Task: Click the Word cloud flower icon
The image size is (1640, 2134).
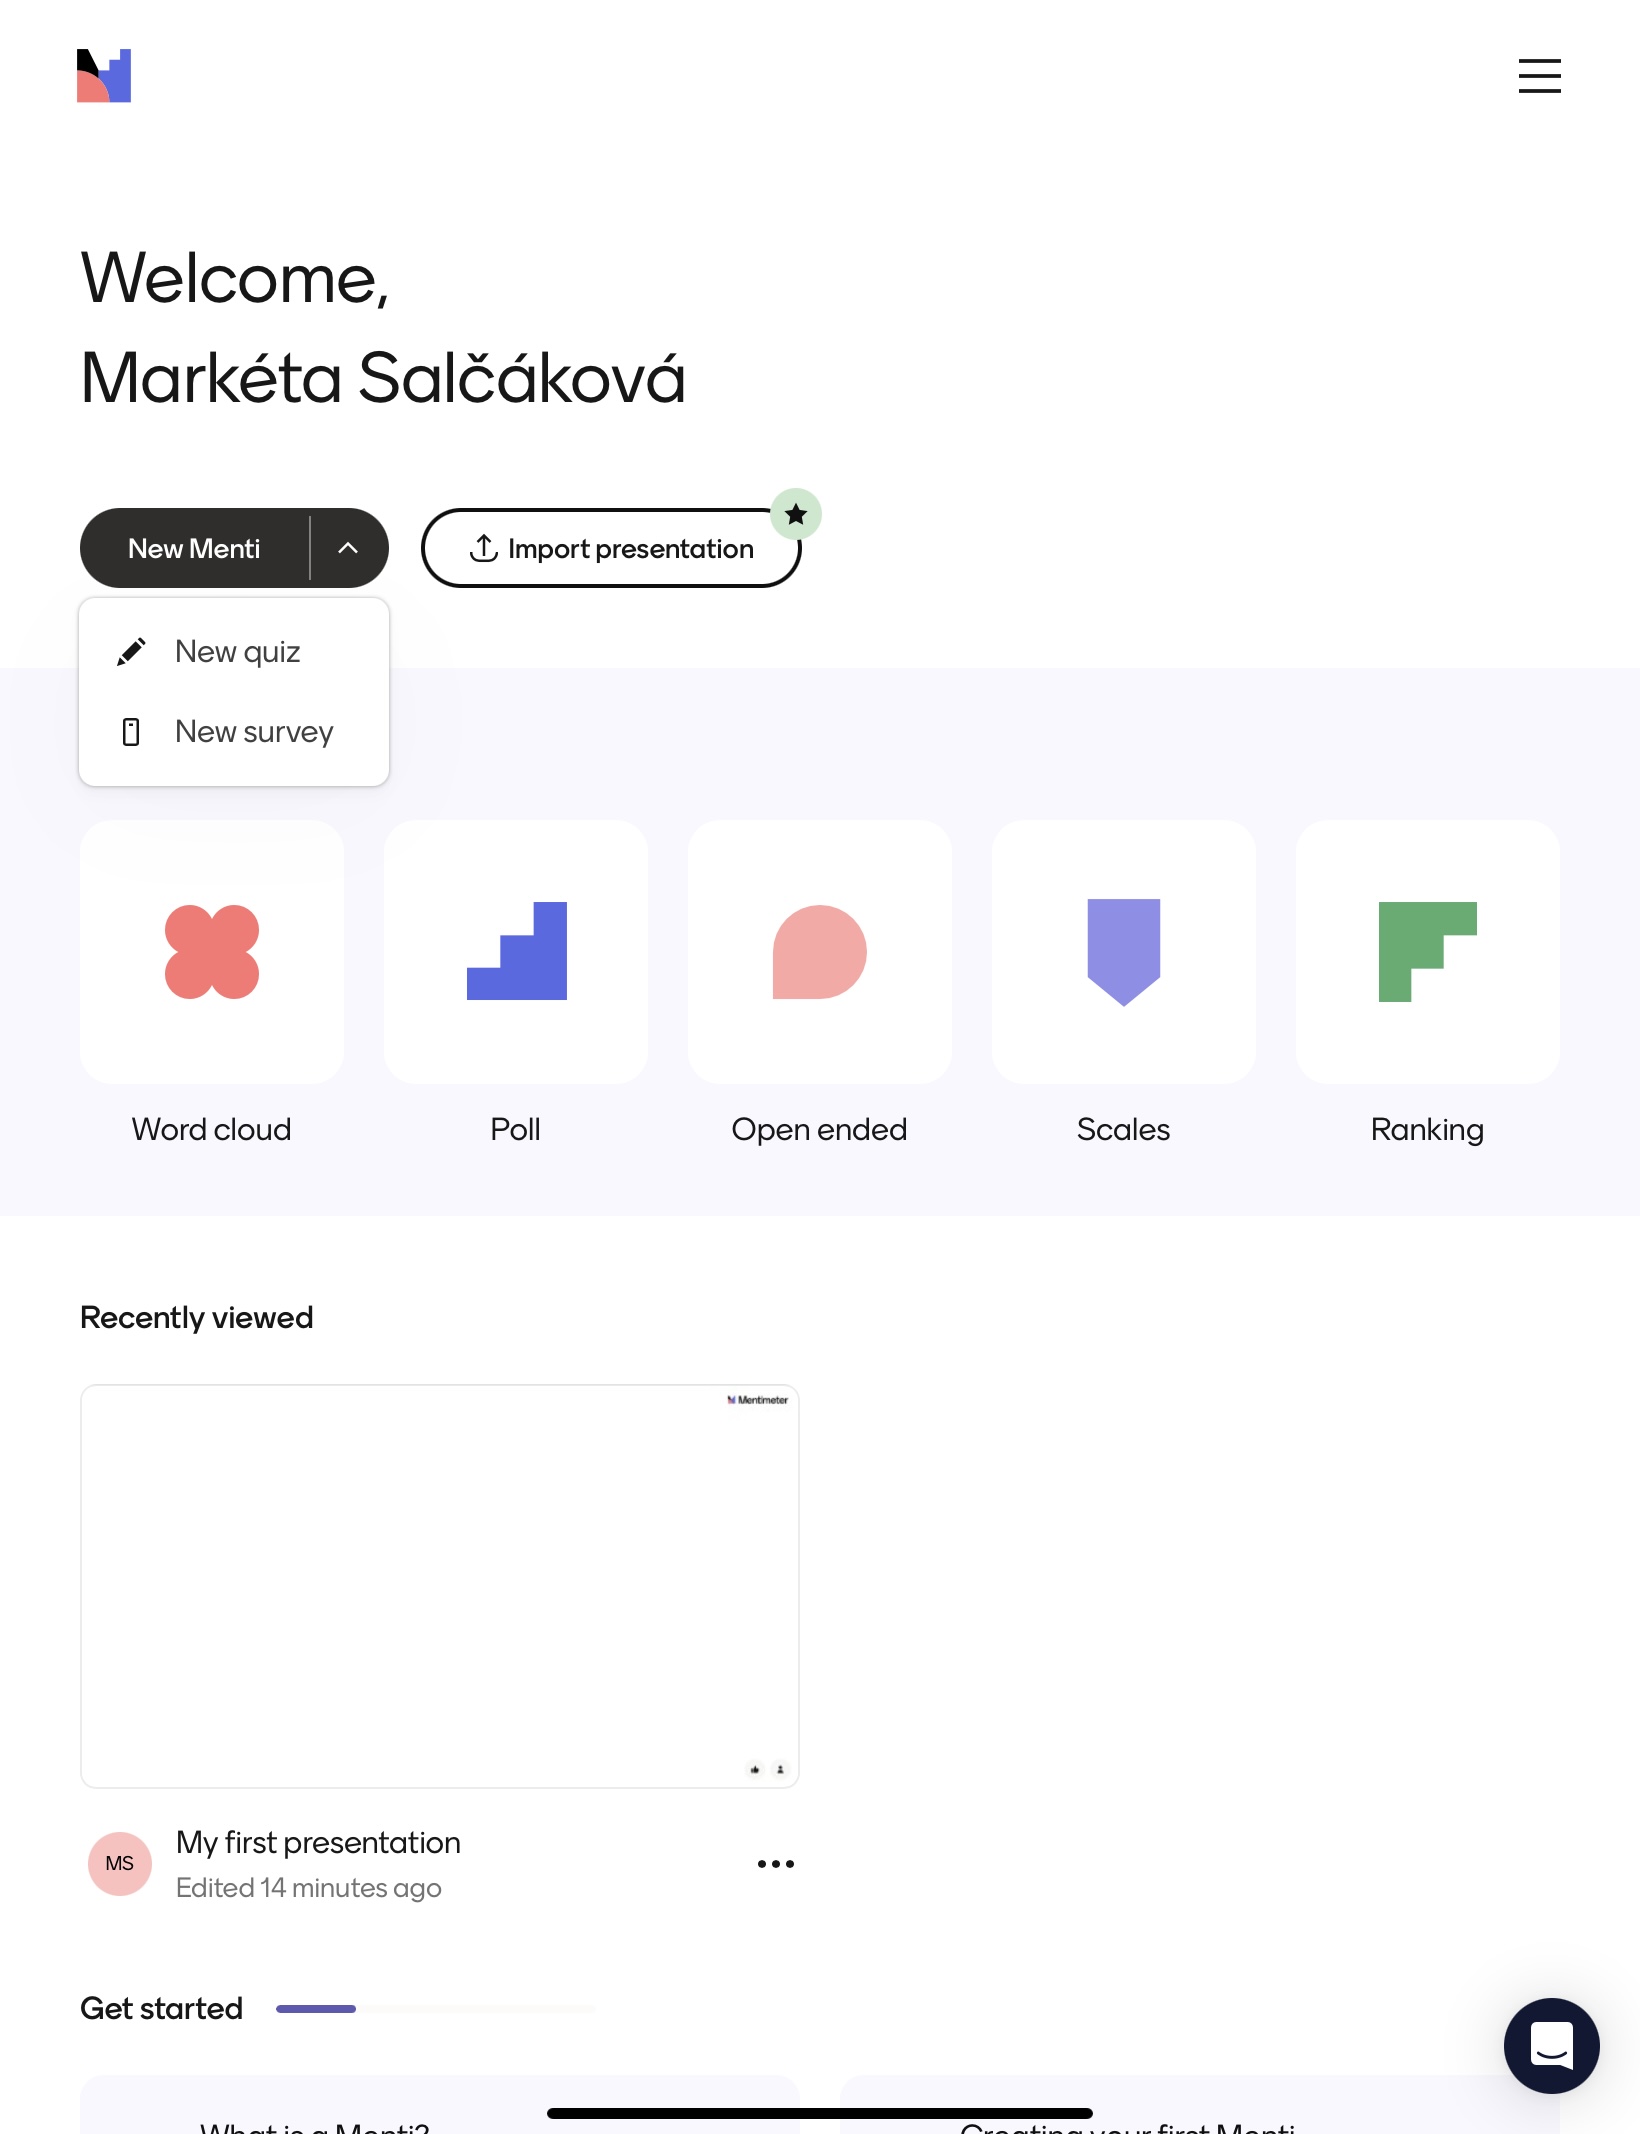Action: 212,951
